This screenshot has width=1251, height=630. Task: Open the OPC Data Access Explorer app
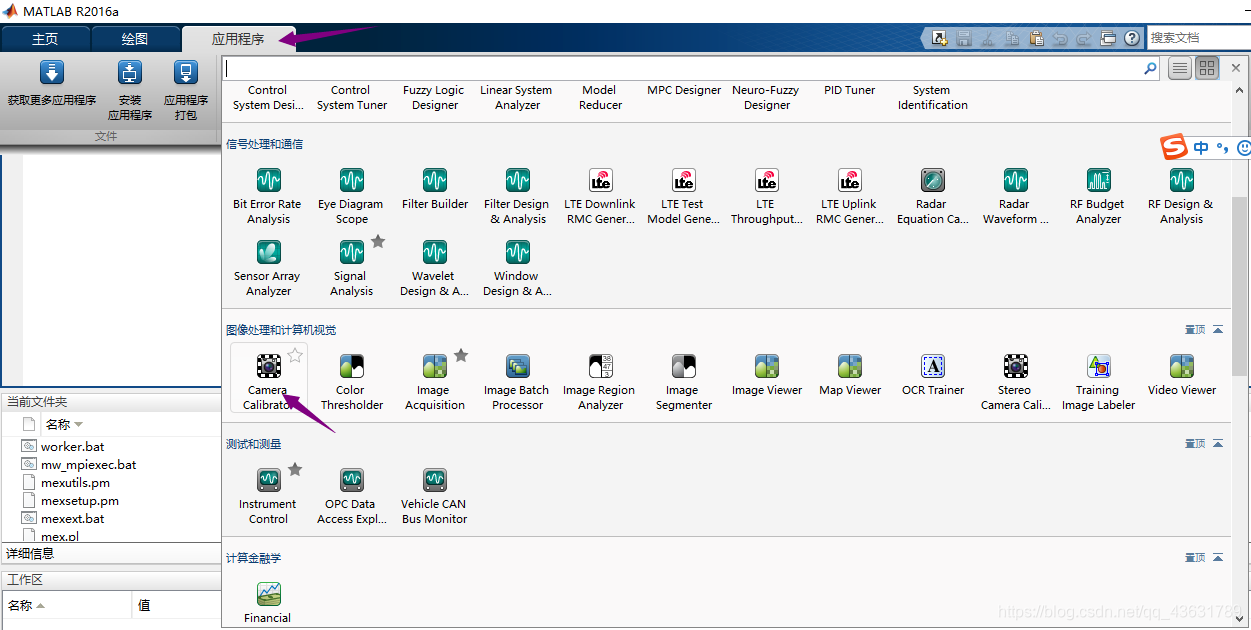click(351, 495)
